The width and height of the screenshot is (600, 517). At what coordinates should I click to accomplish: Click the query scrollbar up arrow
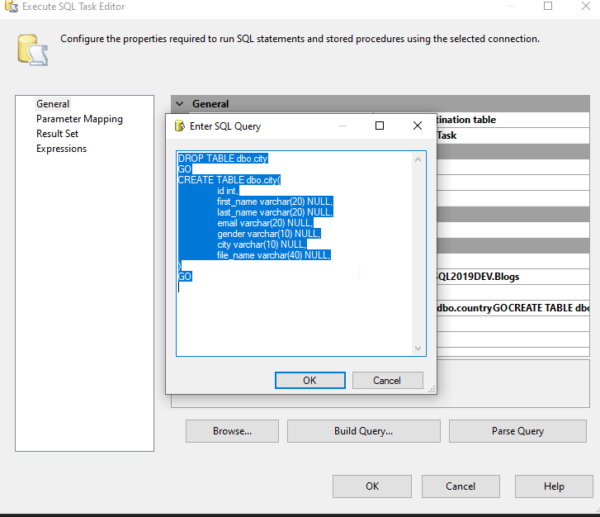click(x=419, y=158)
